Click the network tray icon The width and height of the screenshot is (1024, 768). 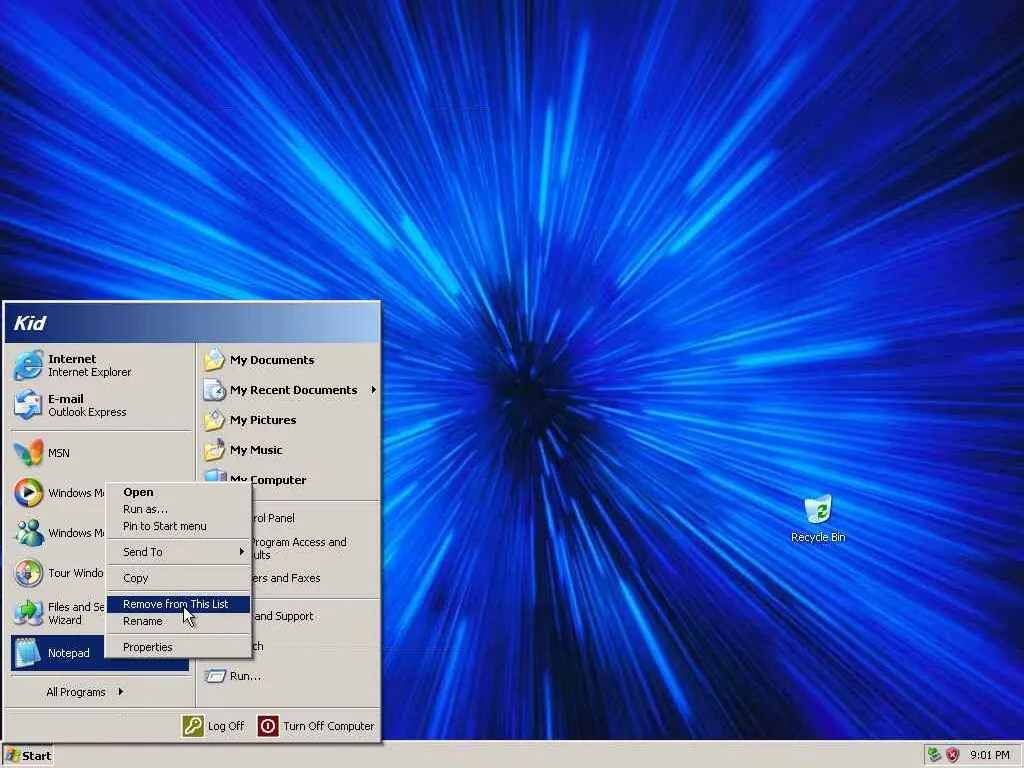pyautogui.click(x=935, y=755)
